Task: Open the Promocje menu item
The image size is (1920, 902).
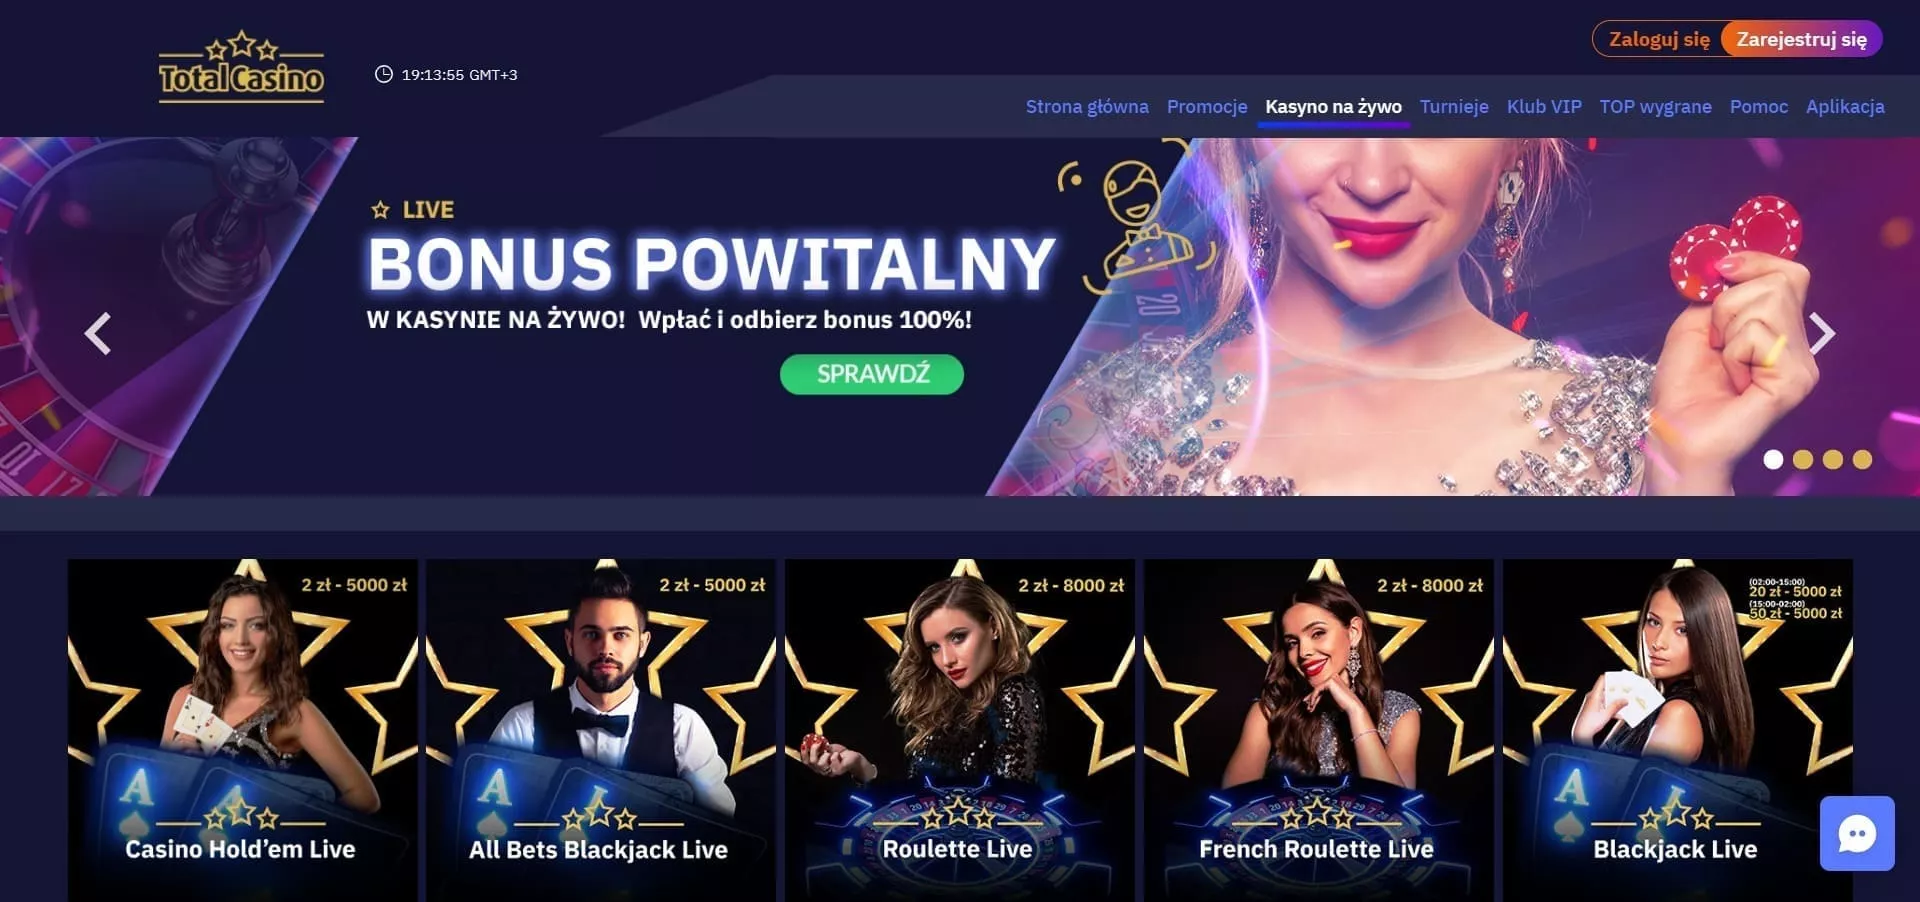Action: pyautogui.click(x=1207, y=106)
